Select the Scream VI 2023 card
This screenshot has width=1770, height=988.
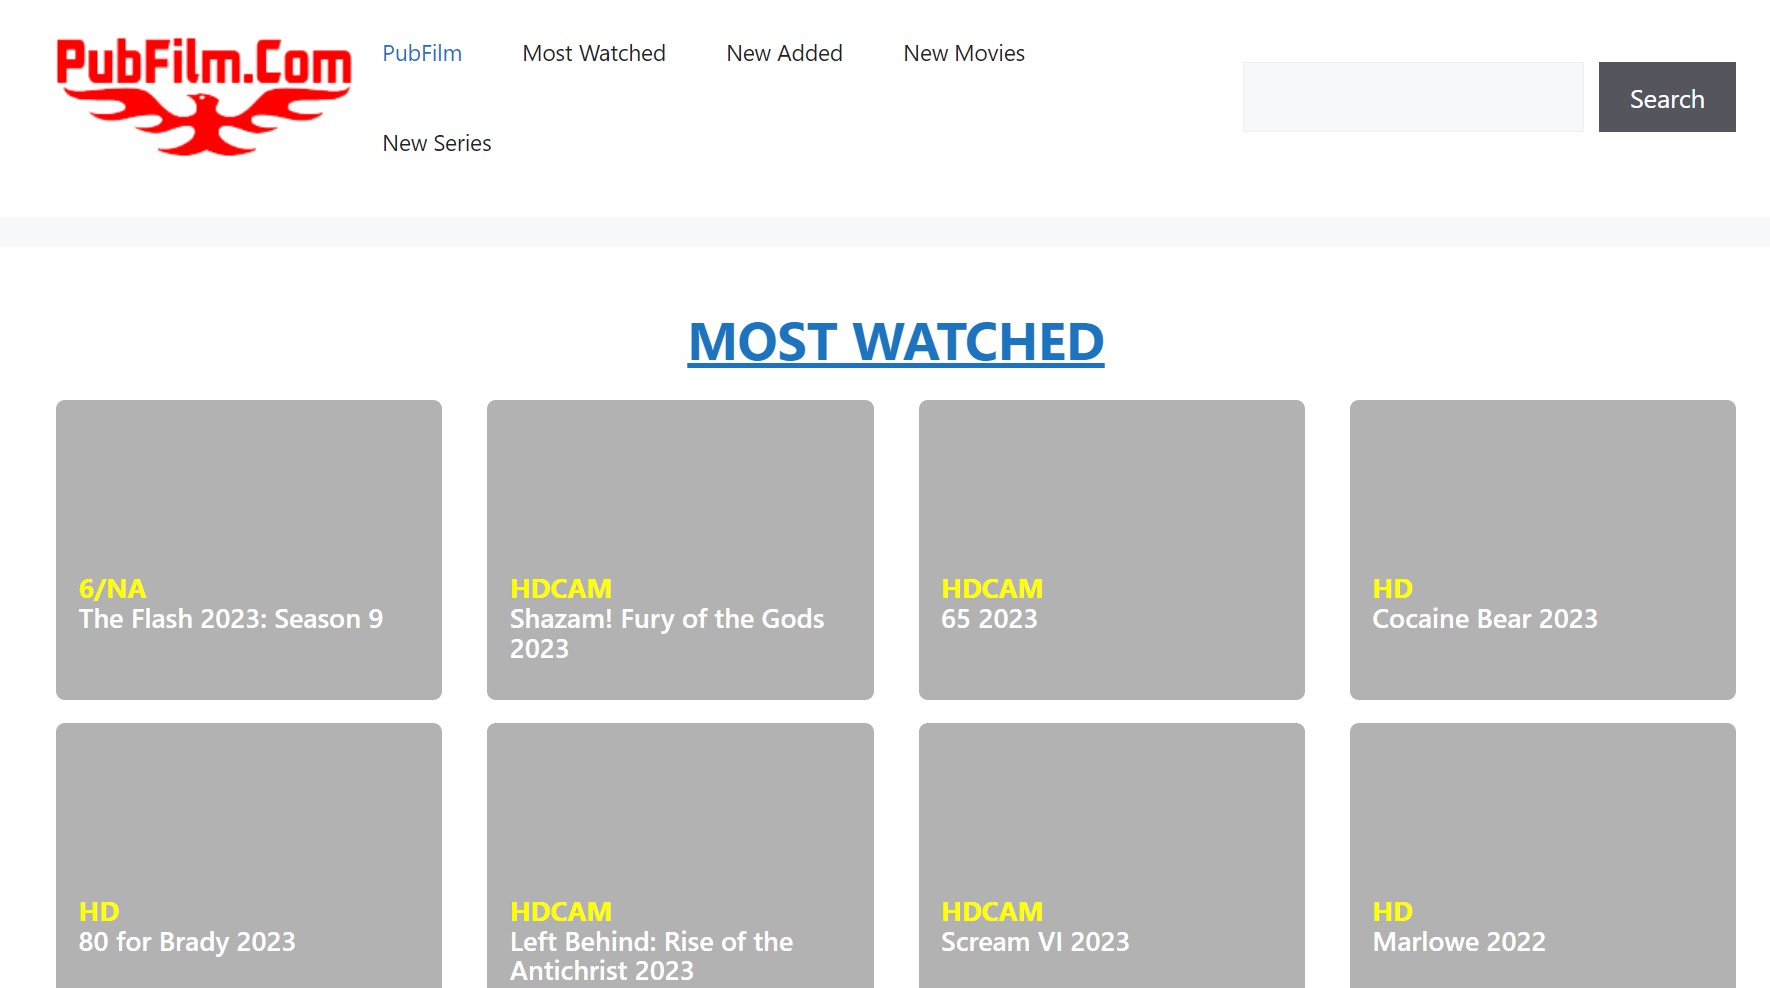click(1112, 856)
